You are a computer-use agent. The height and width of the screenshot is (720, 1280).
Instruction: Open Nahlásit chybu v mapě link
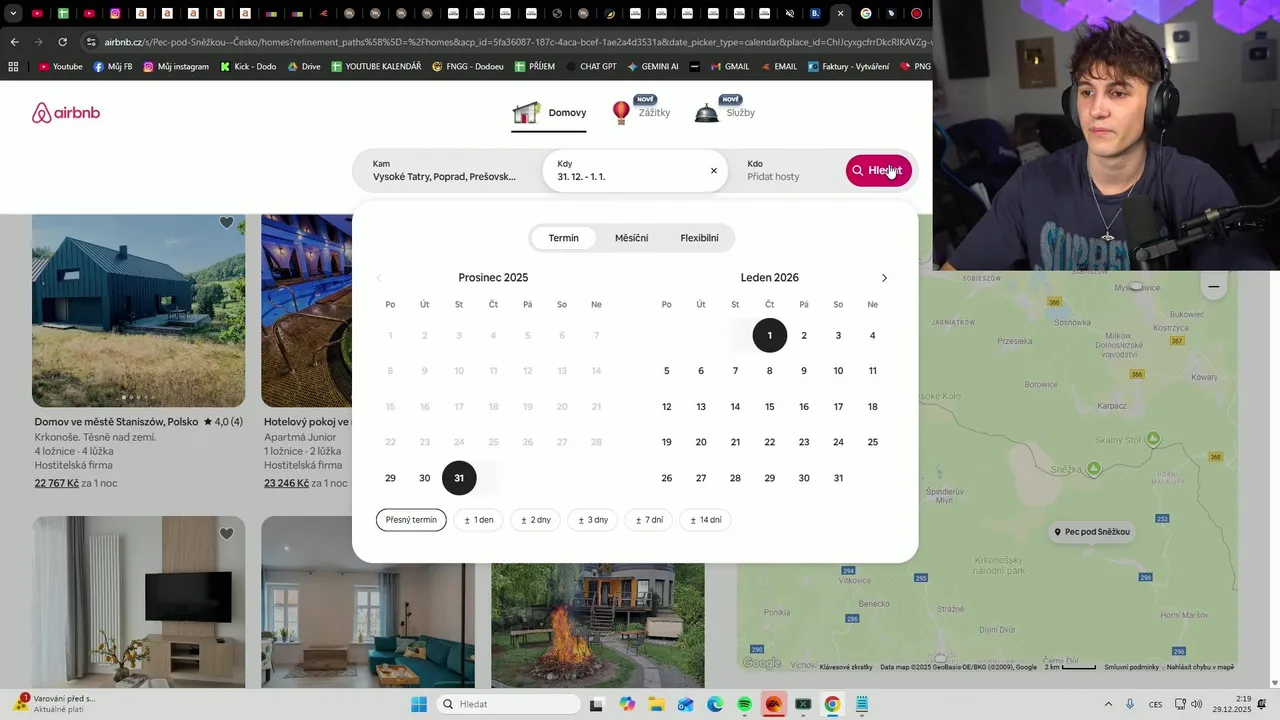(x=1200, y=667)
